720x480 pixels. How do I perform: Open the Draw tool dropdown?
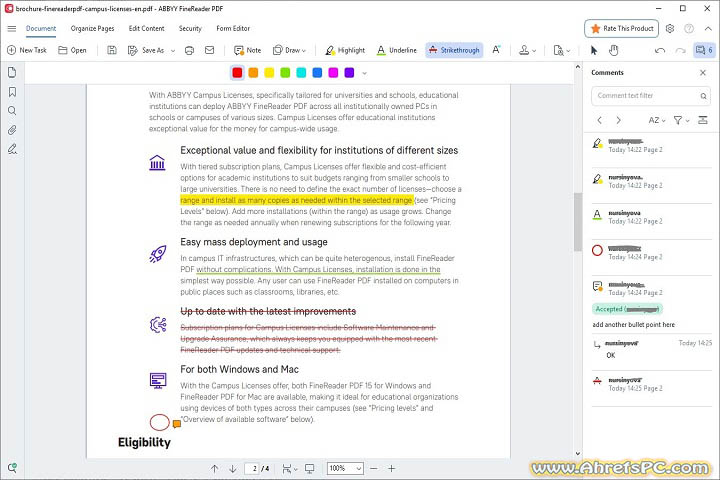coord(289,50)
